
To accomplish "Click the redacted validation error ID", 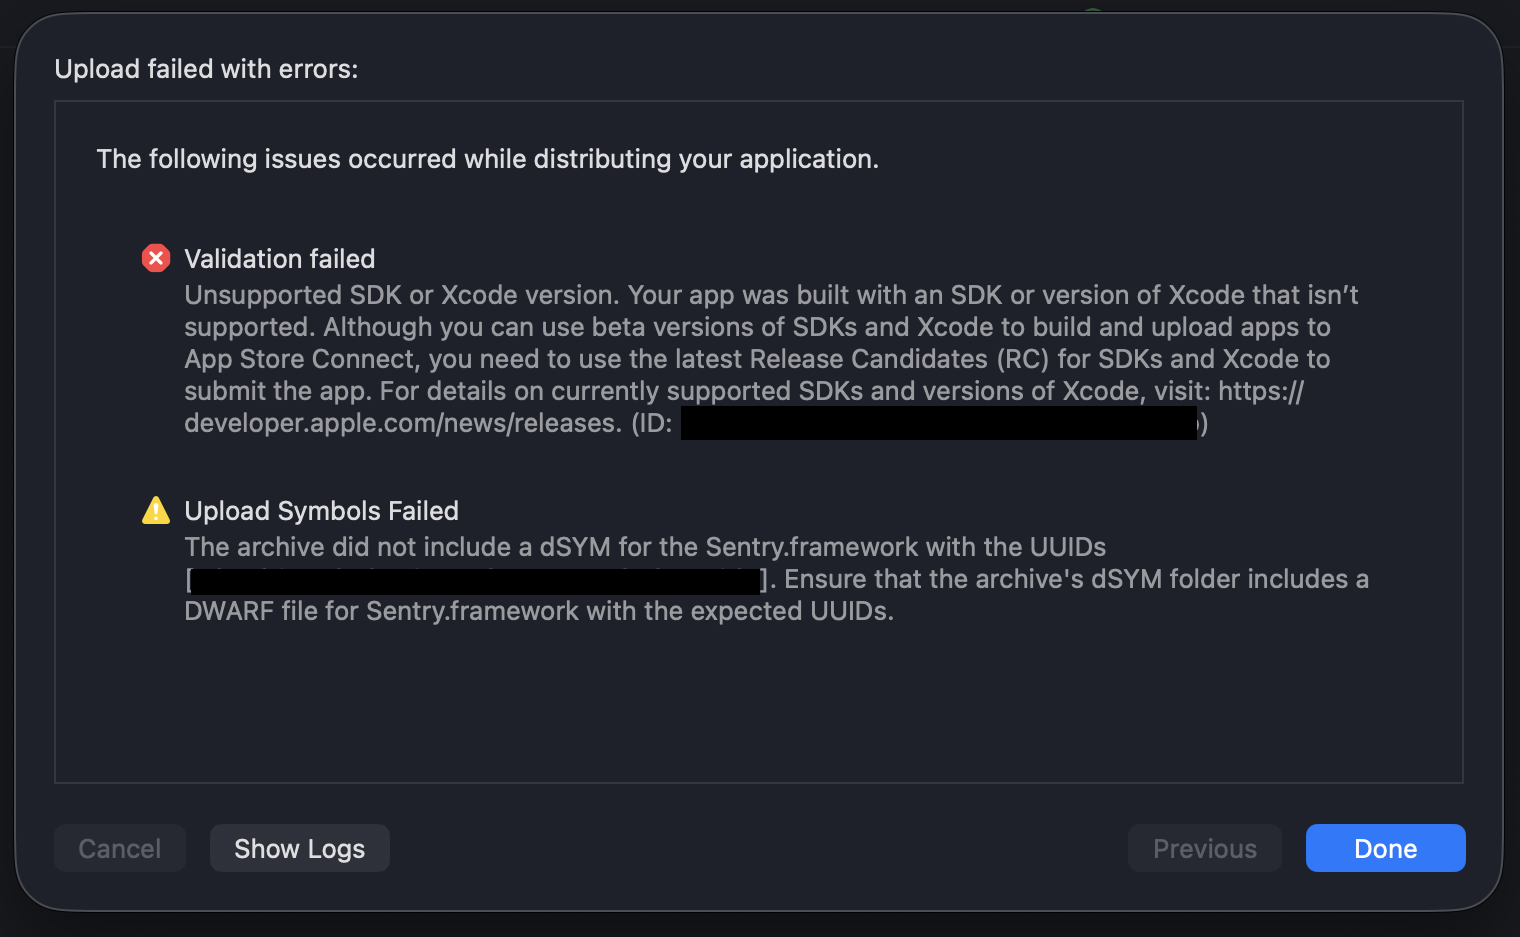I will [938, 423].
